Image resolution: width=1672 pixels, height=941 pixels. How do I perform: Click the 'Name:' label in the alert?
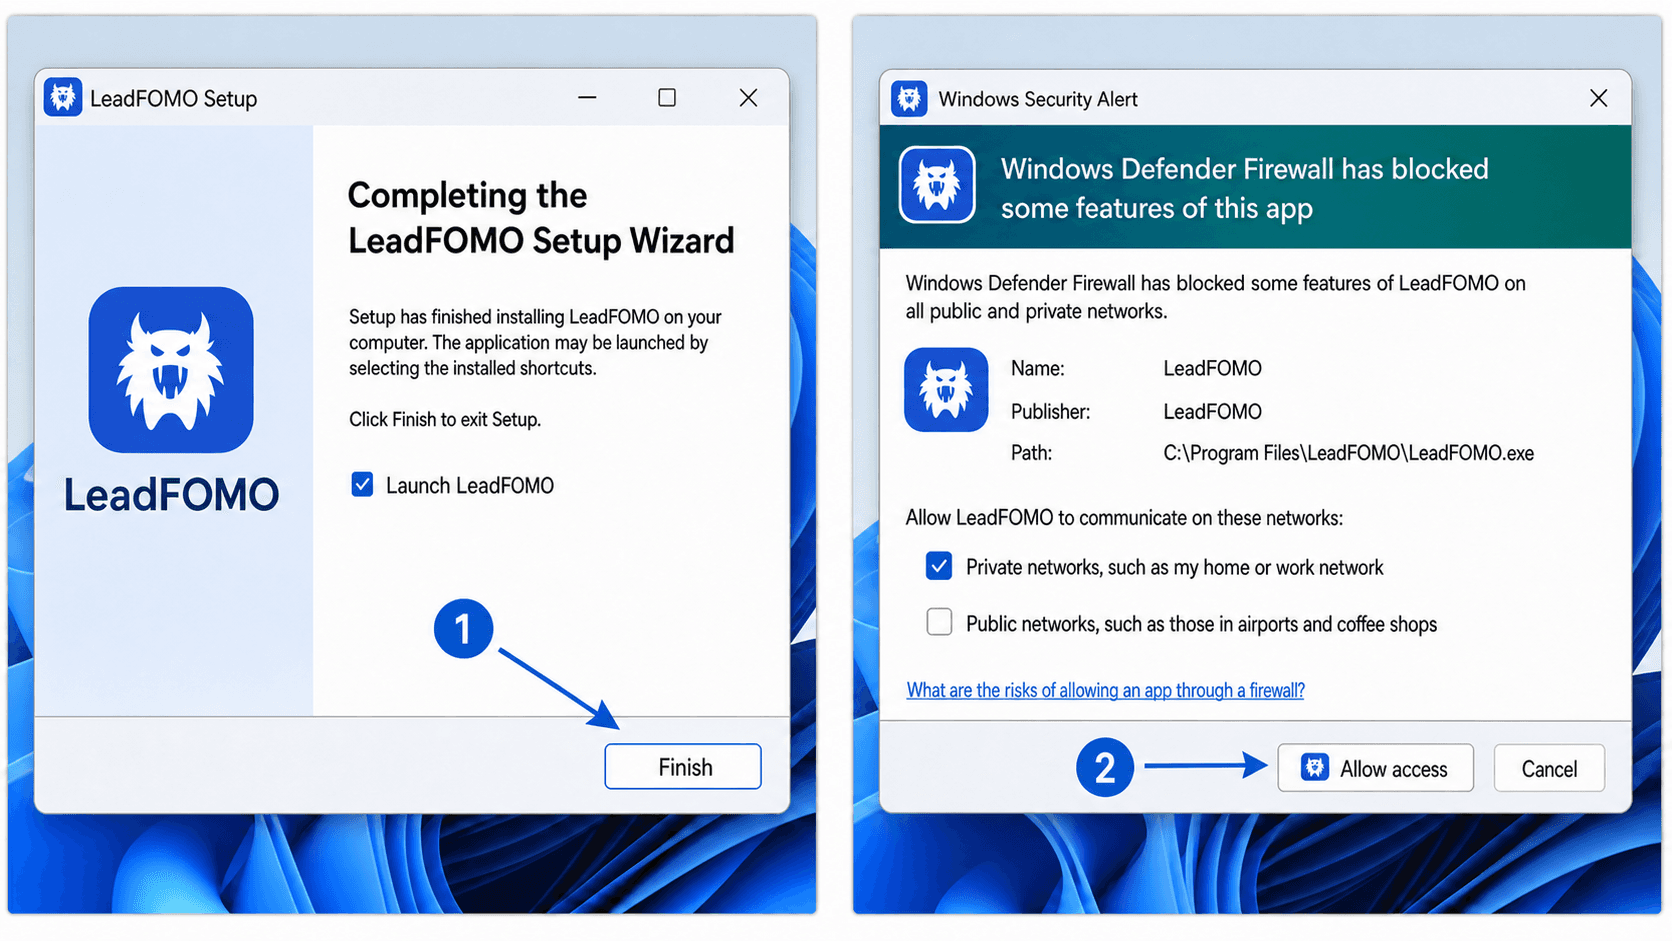[1037, 368]
